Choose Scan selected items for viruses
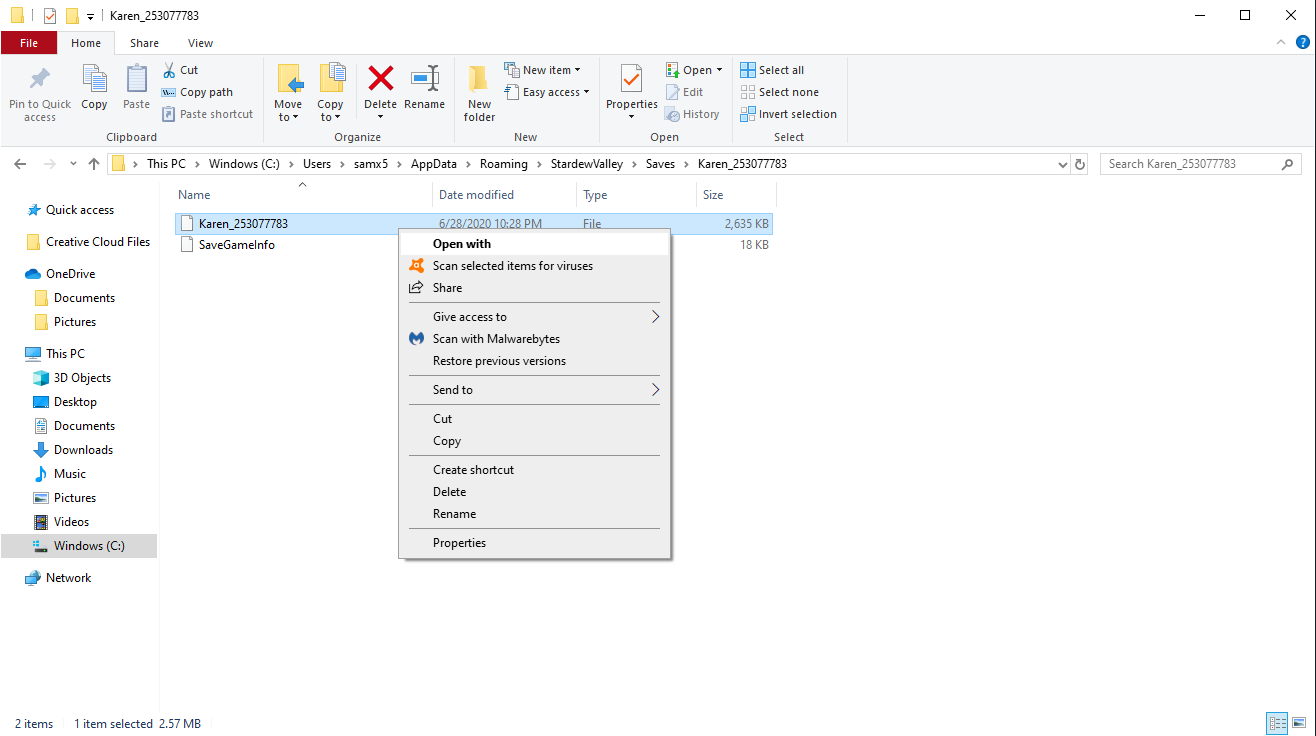1316x736 pixels. (535, 266)
